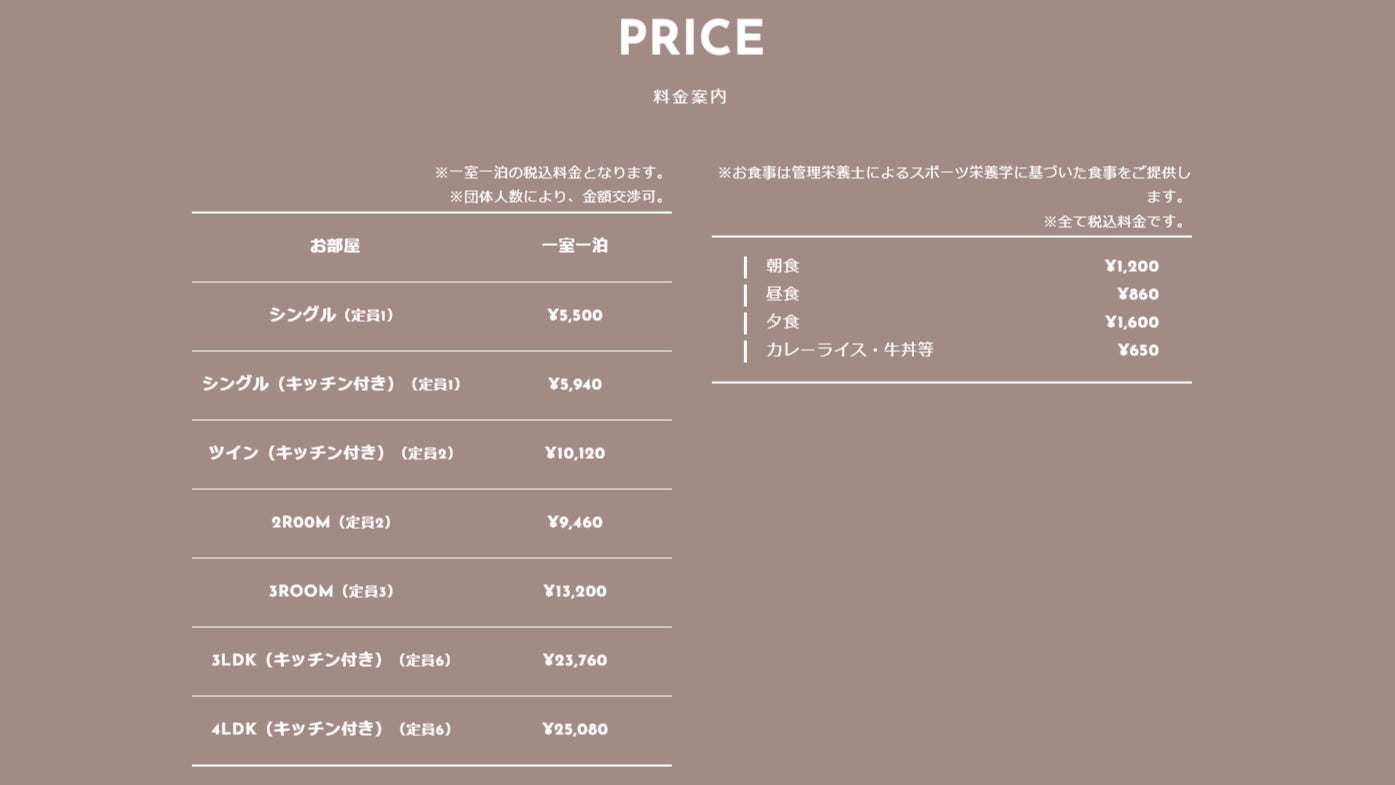Click the PRICE heading
1395x785 pixels.
(x=691, y=38)
